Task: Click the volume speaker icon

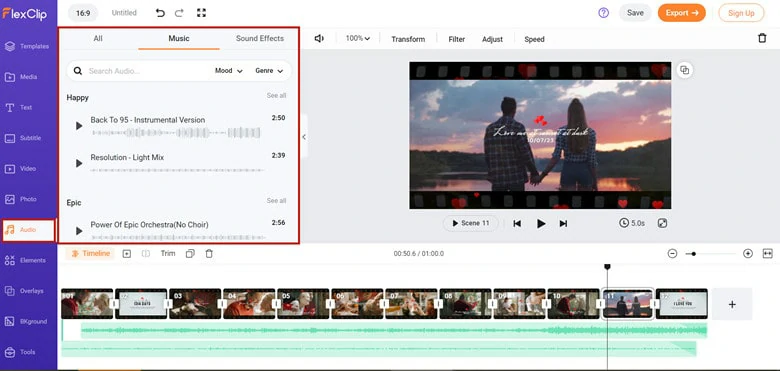Action: click(319, 39)
